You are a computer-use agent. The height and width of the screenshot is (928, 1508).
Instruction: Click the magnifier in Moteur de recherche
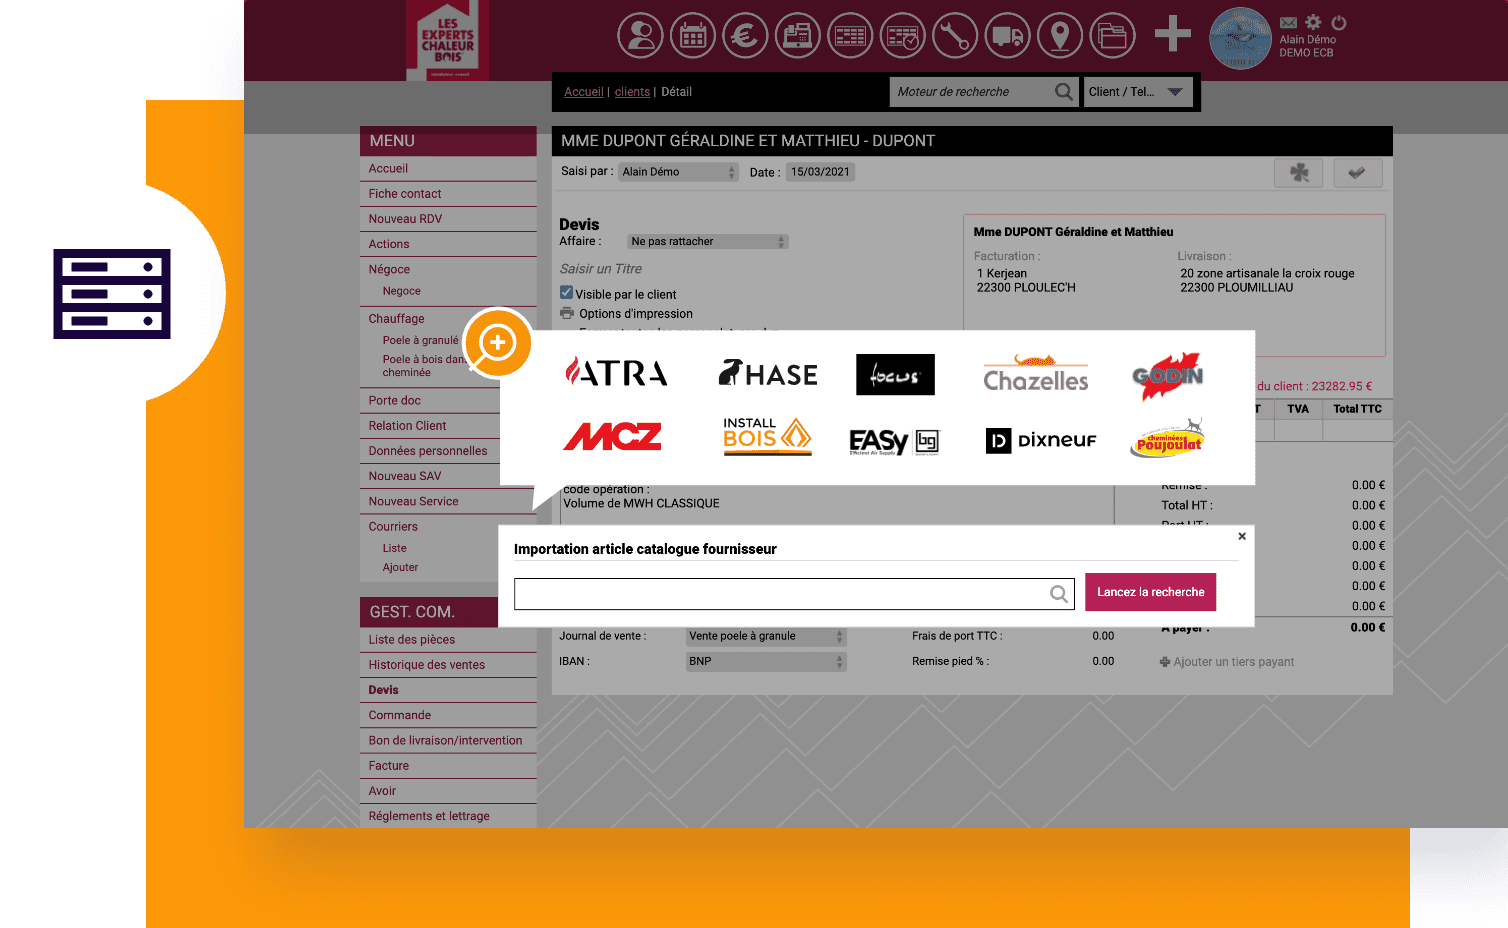tap(1064, 92)
